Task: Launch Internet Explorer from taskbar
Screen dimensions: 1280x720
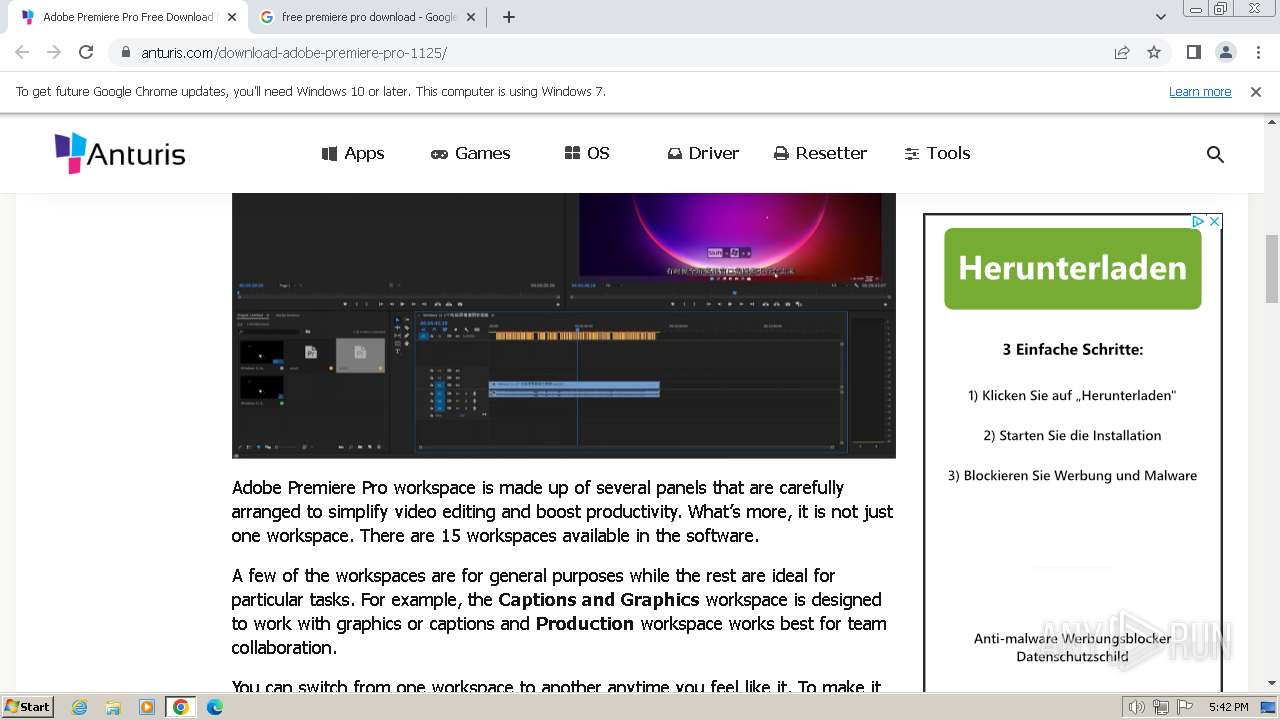Action: (79, 707)
